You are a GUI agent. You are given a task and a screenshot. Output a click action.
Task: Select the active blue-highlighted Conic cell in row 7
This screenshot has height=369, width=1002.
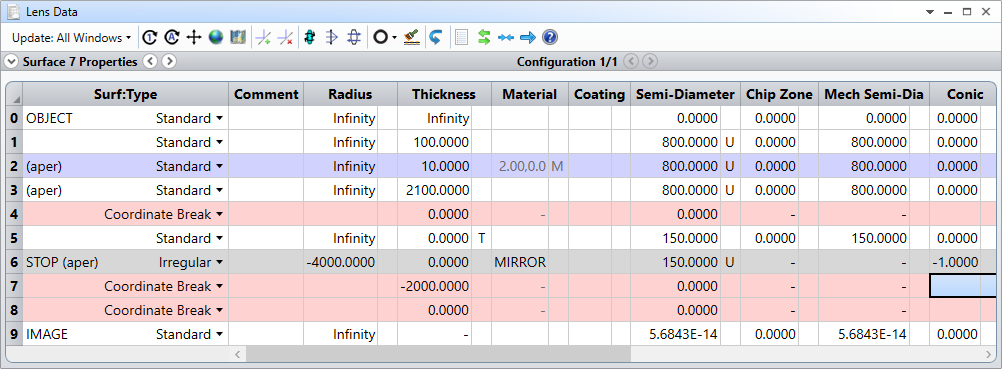pyautogui.click(x=962, y=286)
